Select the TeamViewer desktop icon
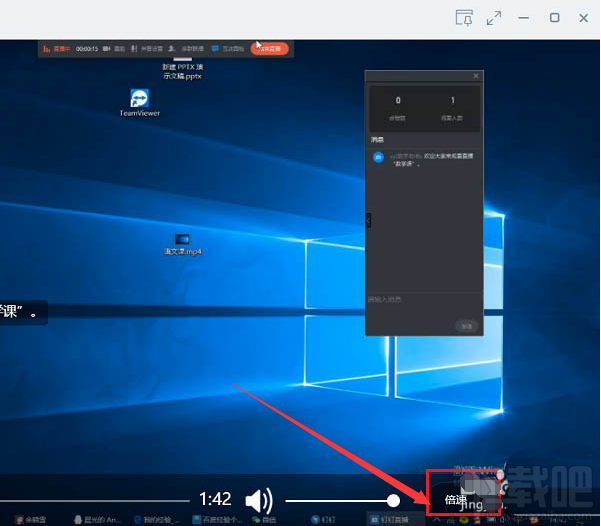Screen dimensions: 601x526 point(140,103)
